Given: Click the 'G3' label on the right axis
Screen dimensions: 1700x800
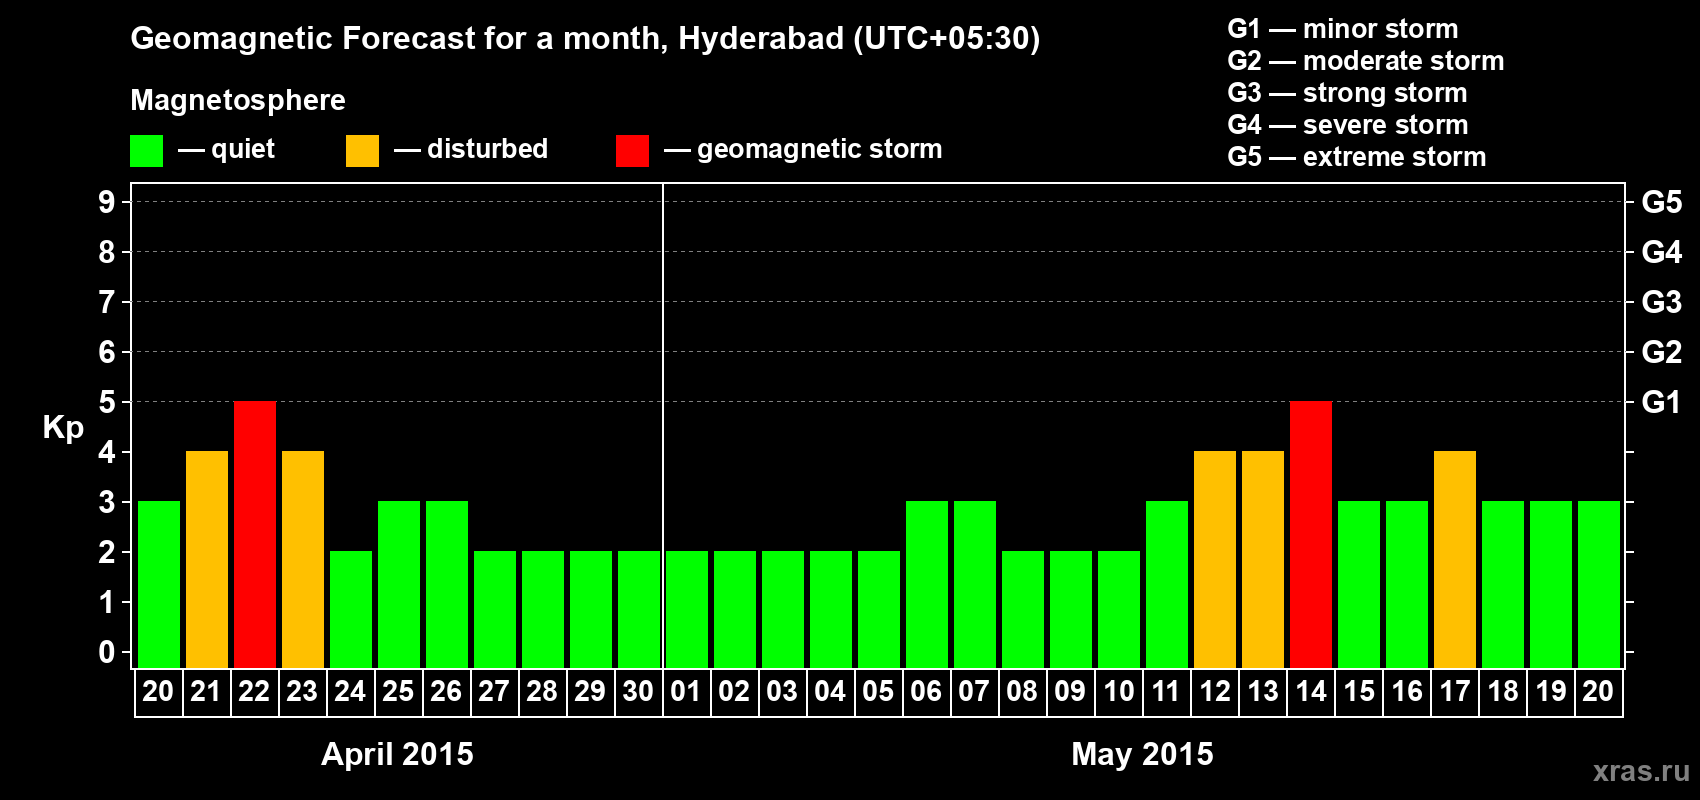Looking at the screenshot, I should (x=1661, y=302).
